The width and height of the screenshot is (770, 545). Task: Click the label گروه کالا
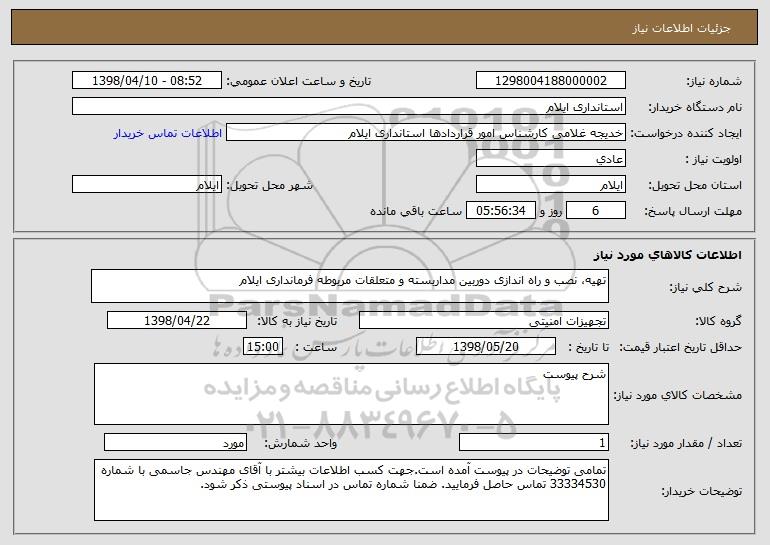(718, 321)
